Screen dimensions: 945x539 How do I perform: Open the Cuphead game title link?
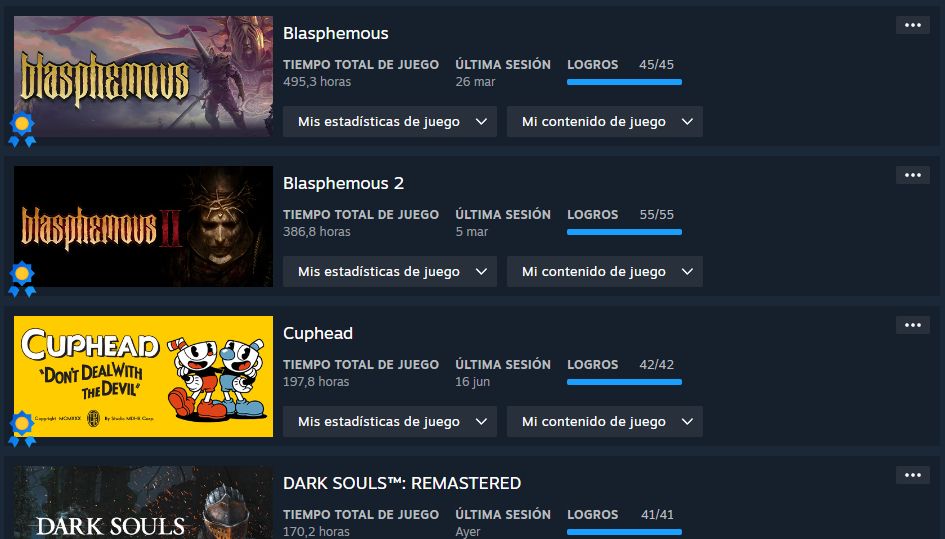click(318, 333)
